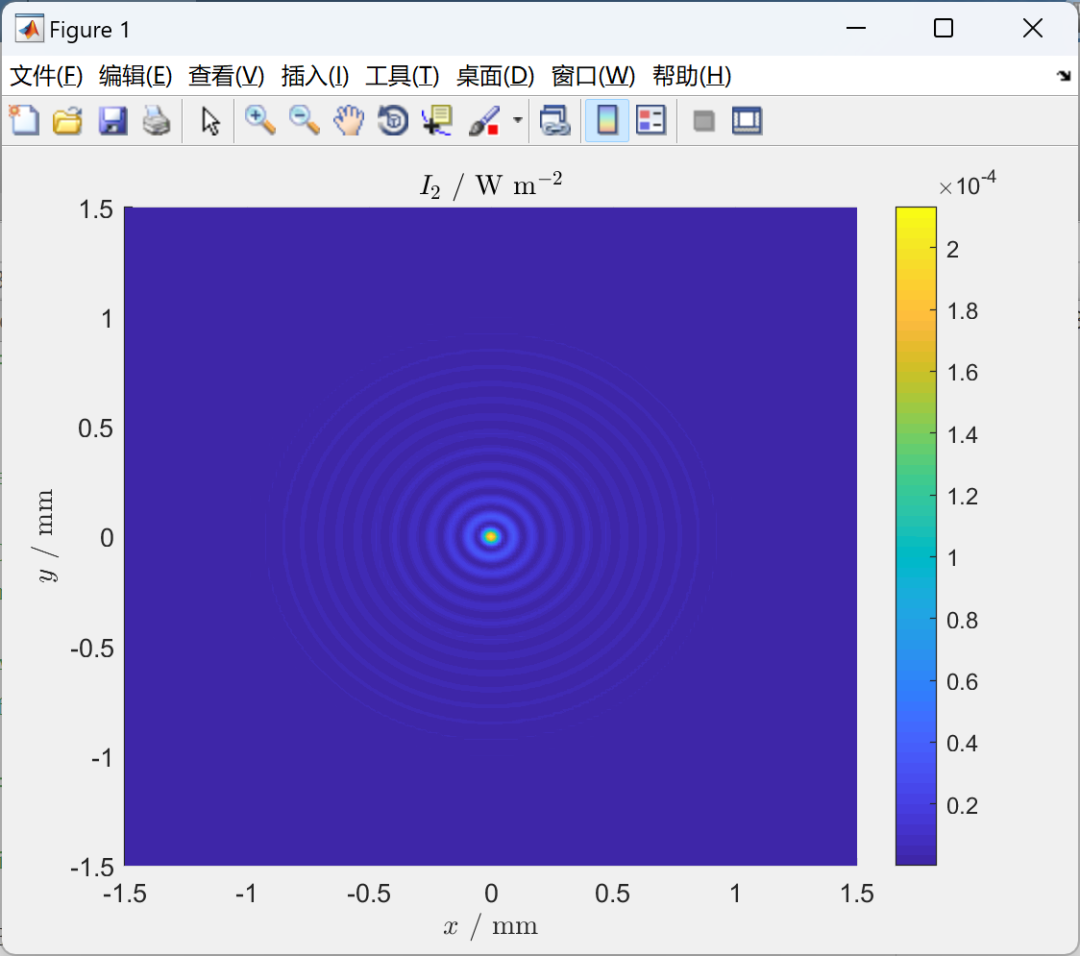Screen dimensions: 1080x956
Task: Open file with the folder icon
Action: click(68, 121)
